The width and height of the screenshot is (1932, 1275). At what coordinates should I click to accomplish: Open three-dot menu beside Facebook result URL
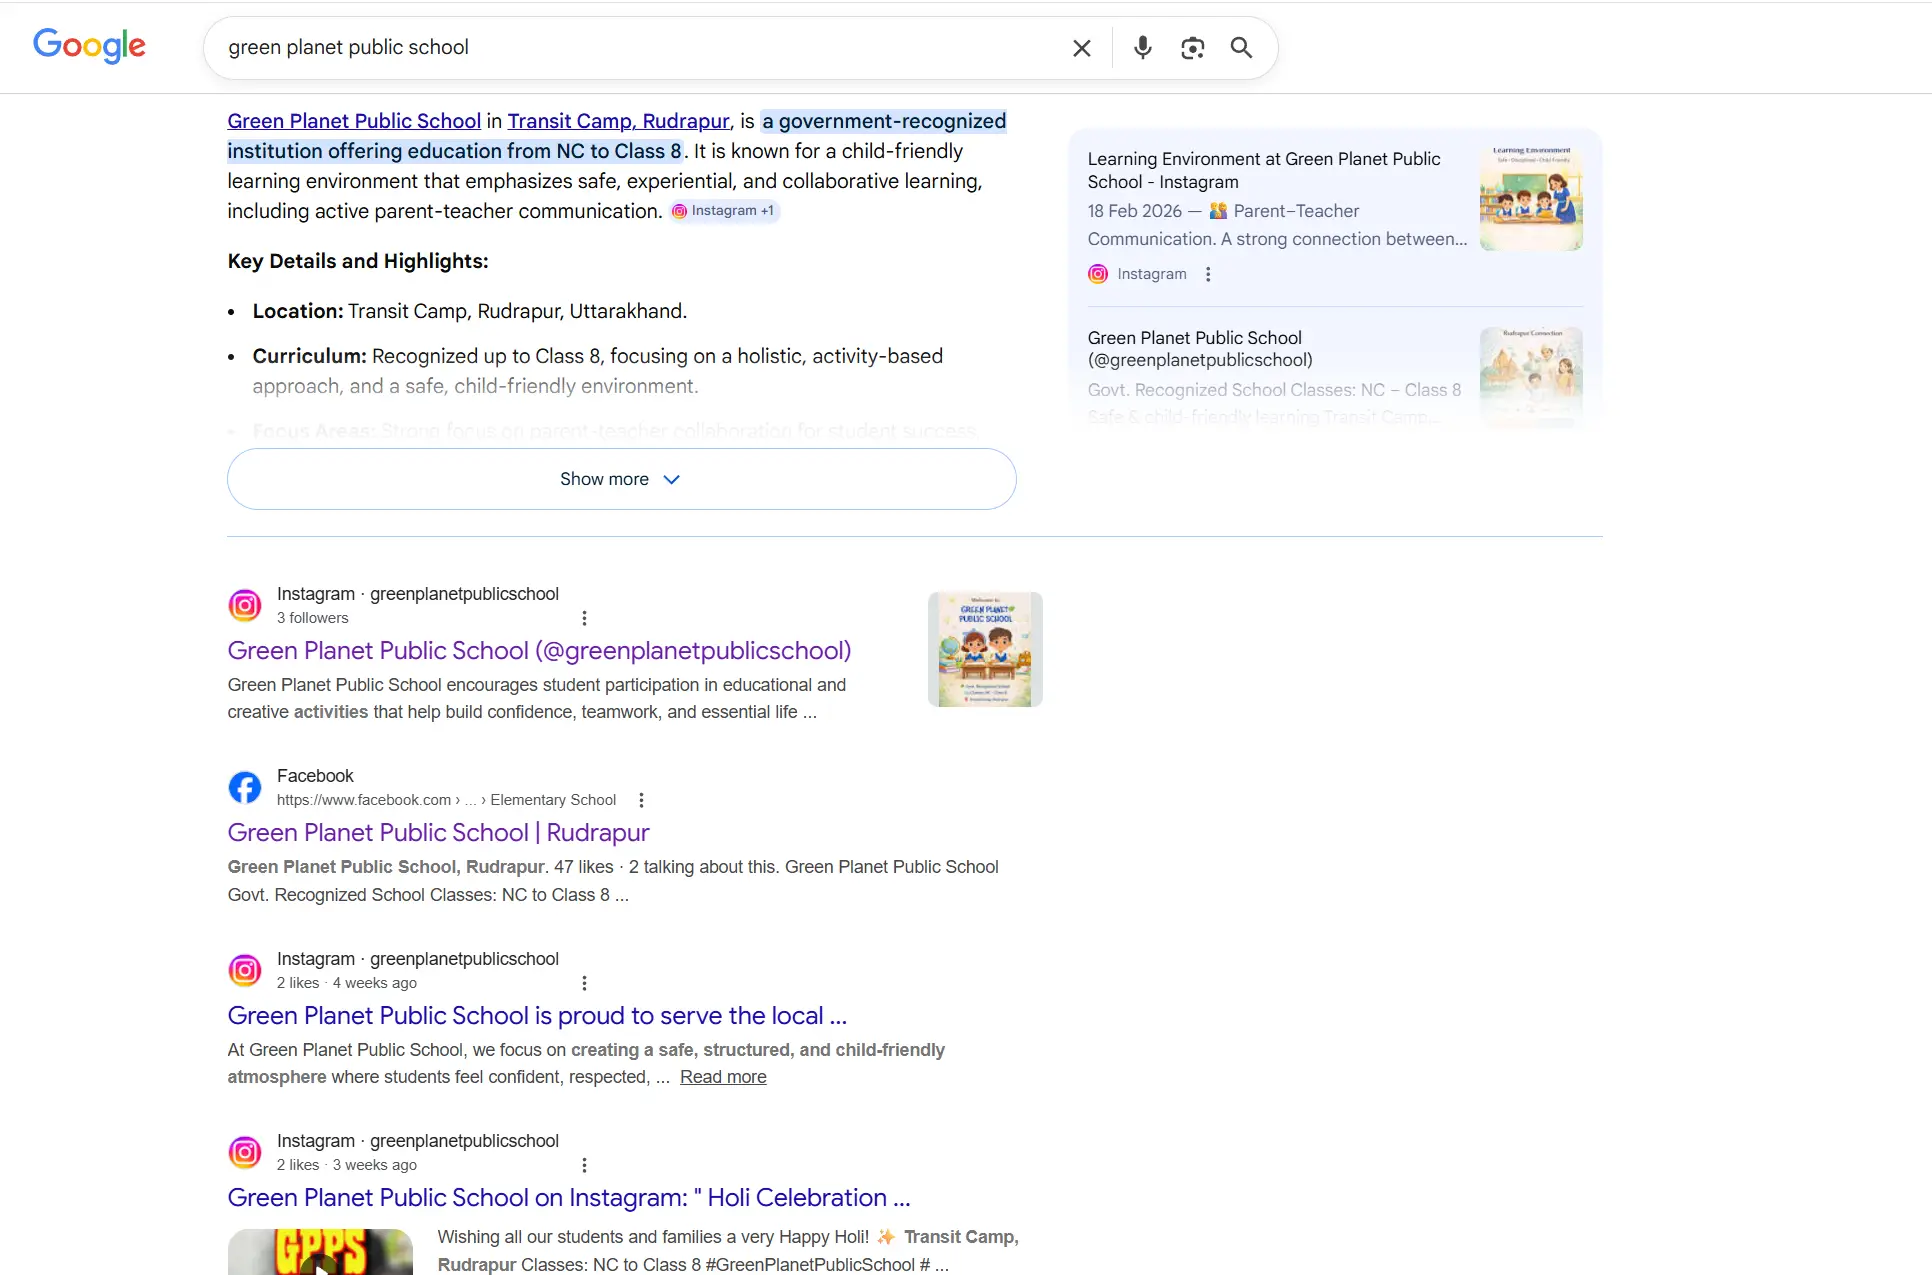[641, 800]
